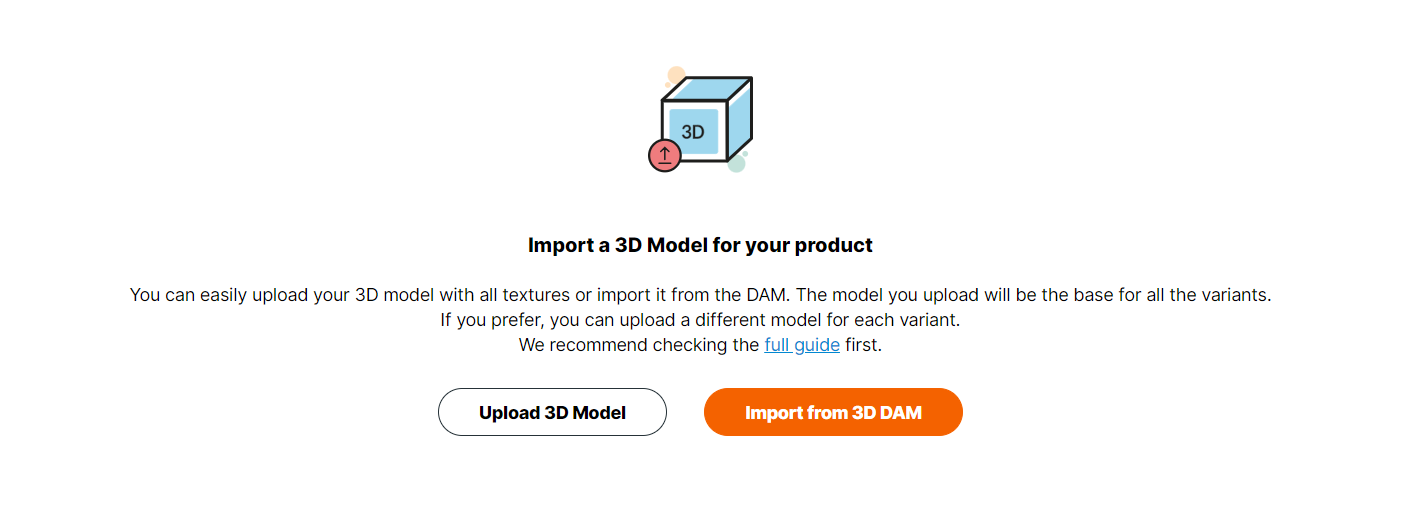Select the blue "3D" label on cube
Screen dimensions: 1417x517
tap(693, 132)
